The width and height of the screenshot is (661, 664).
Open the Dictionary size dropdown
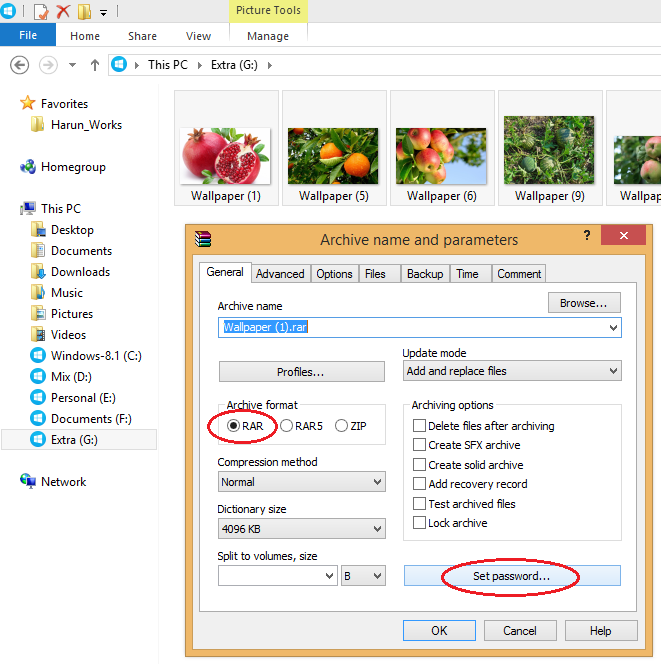pyautogui.click(x=377, y=528)
